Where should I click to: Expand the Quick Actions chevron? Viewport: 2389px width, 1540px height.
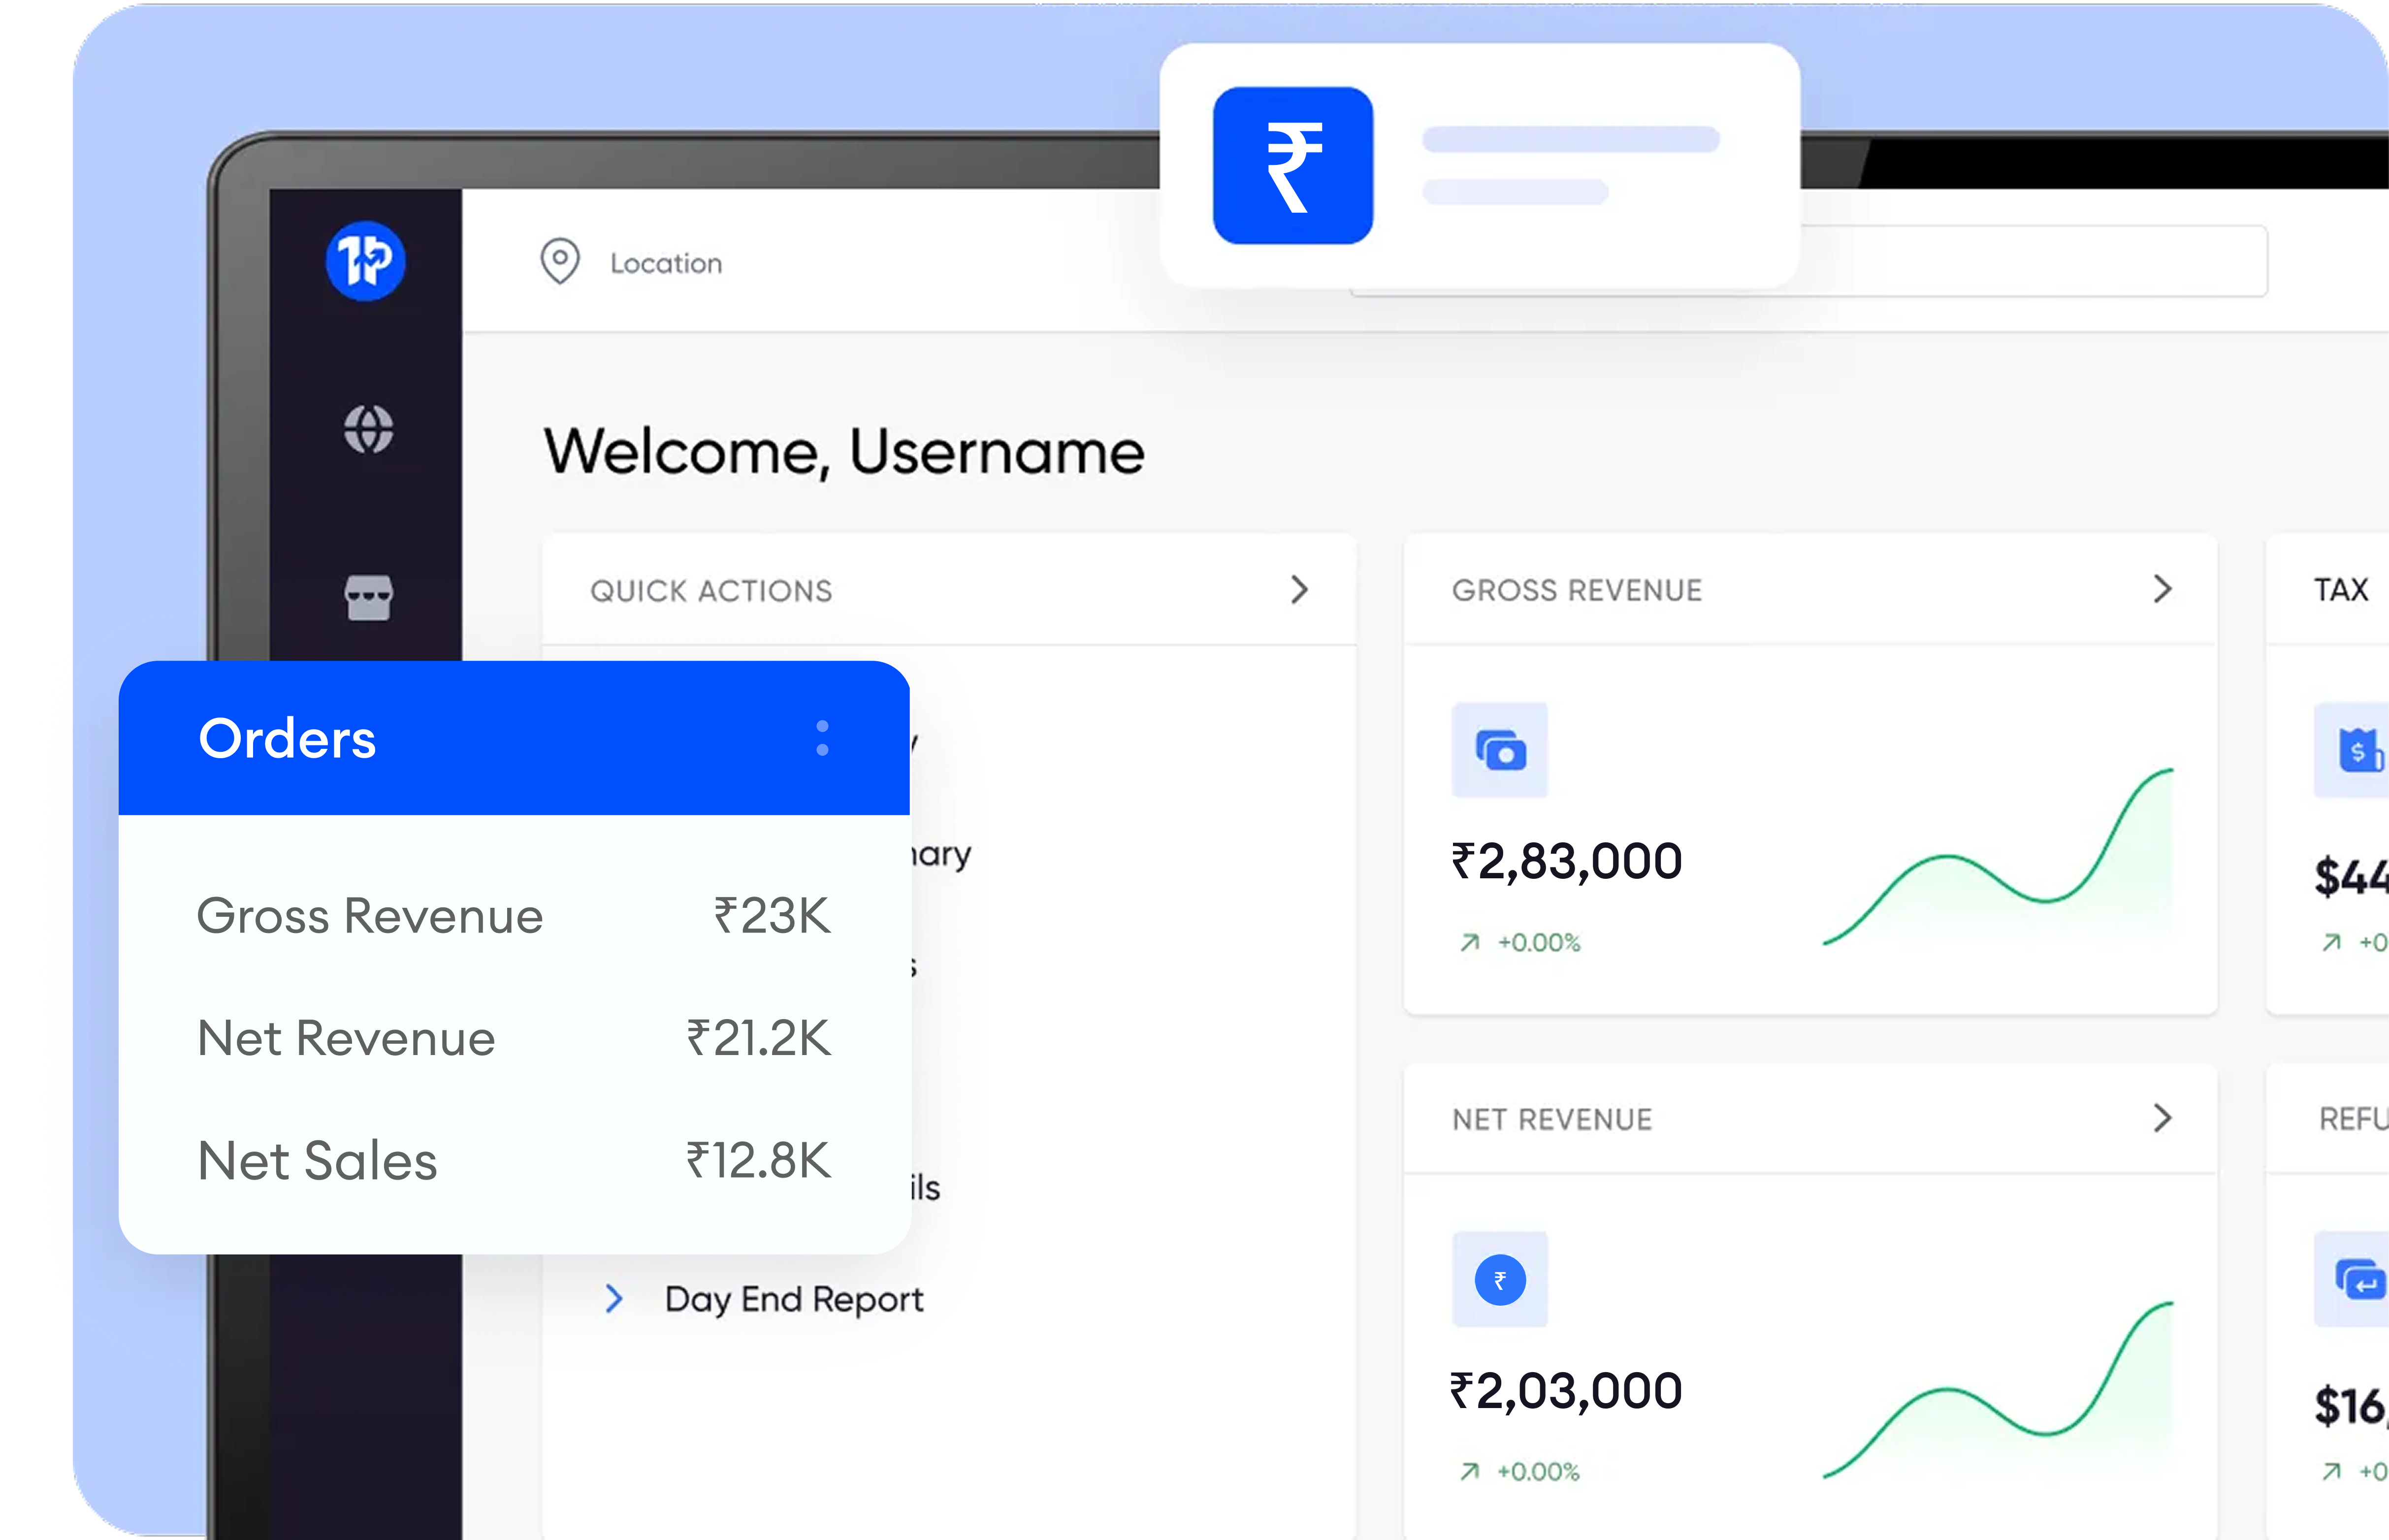pos(1299,590)
